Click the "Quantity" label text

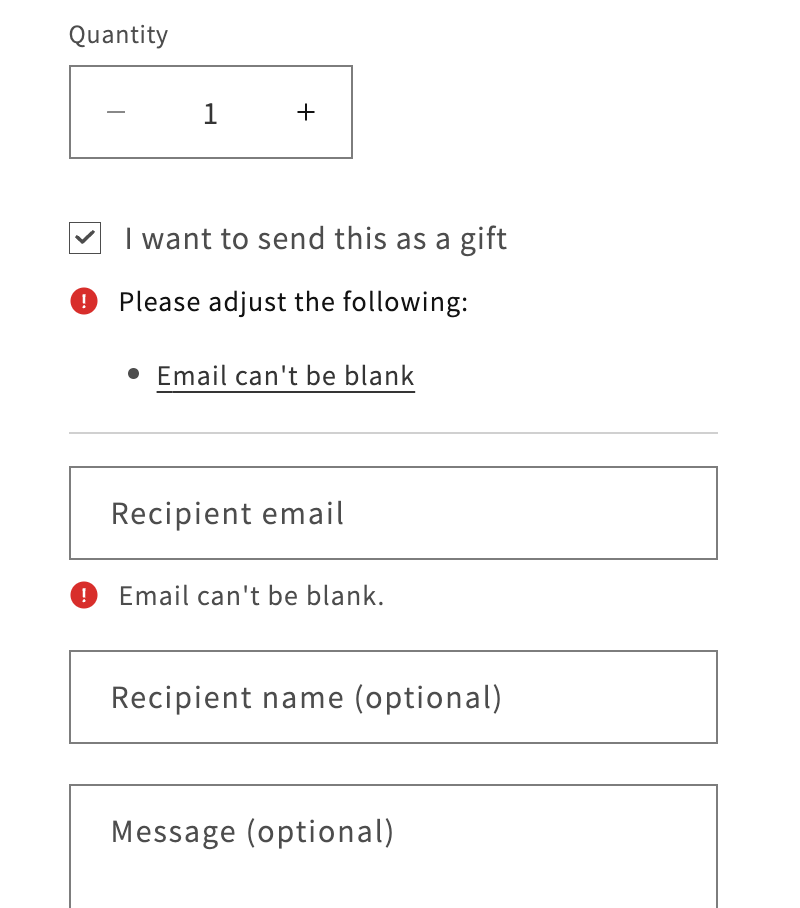pos(118,35)
